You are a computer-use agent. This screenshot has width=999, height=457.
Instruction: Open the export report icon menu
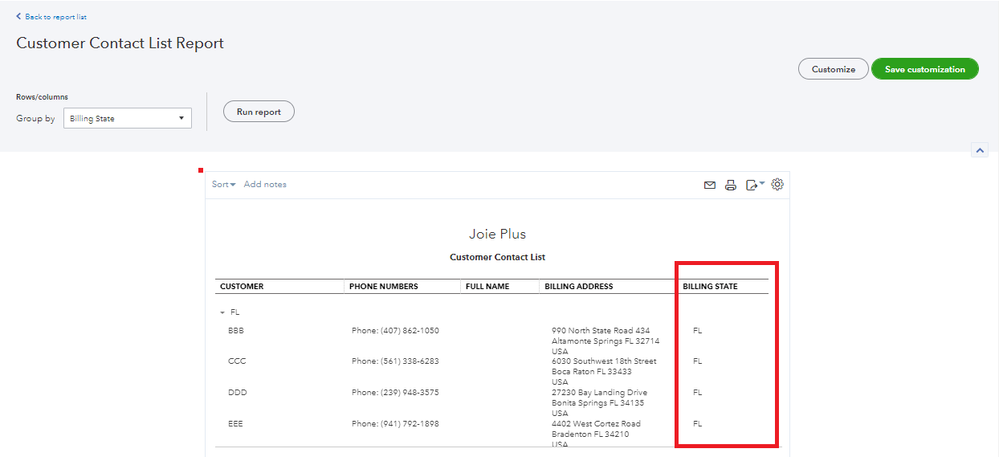755,185
